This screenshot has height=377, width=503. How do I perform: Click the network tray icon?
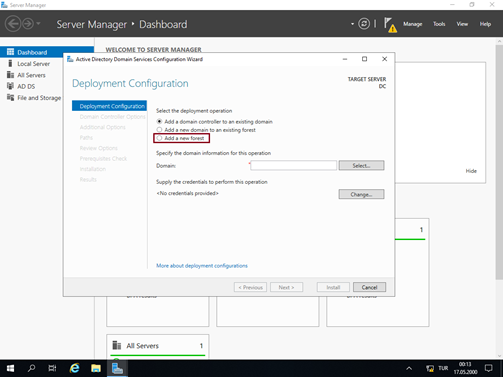(430, 368)
